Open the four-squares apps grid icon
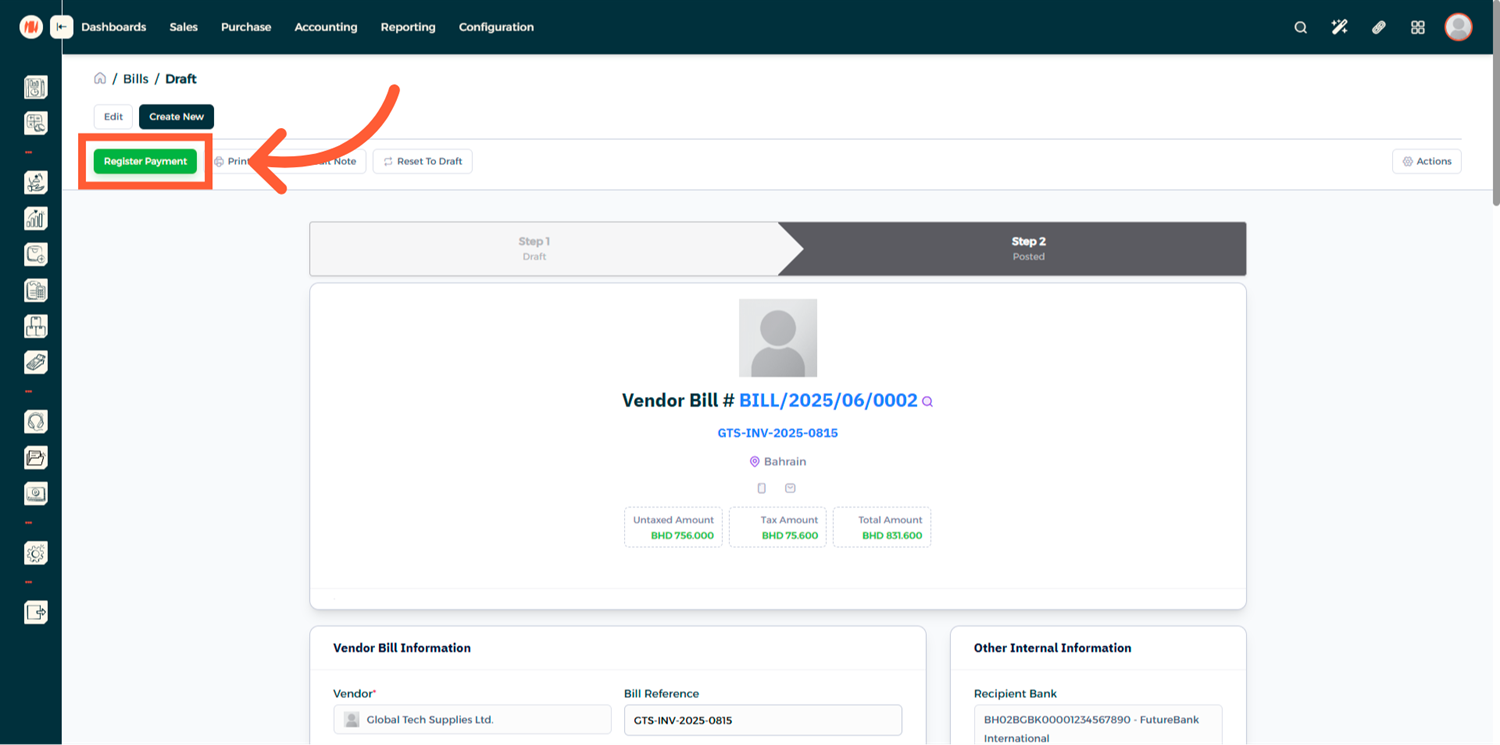The width and height of the screenshot is (1500, 745). [x=1417, y=27]
